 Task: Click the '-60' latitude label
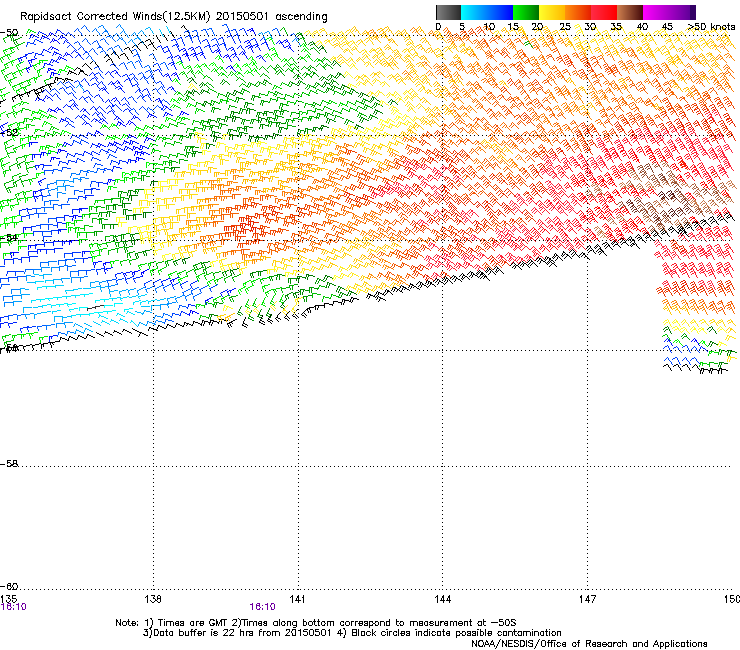point(9,586)
